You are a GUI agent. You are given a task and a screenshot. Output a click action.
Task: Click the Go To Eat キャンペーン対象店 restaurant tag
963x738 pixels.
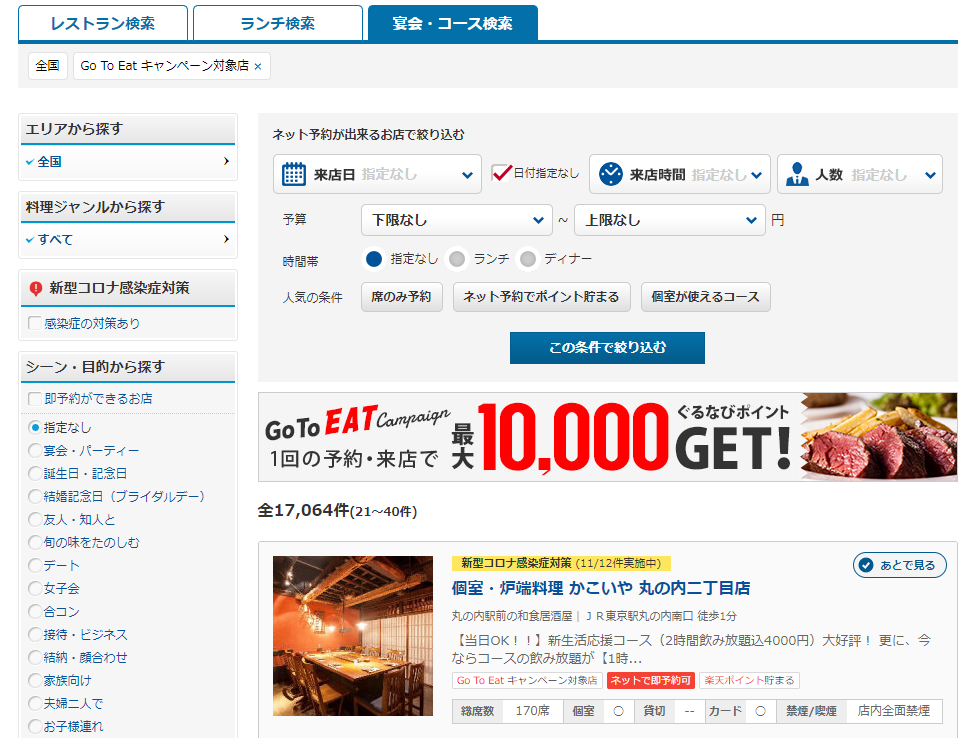coord(527,680)
